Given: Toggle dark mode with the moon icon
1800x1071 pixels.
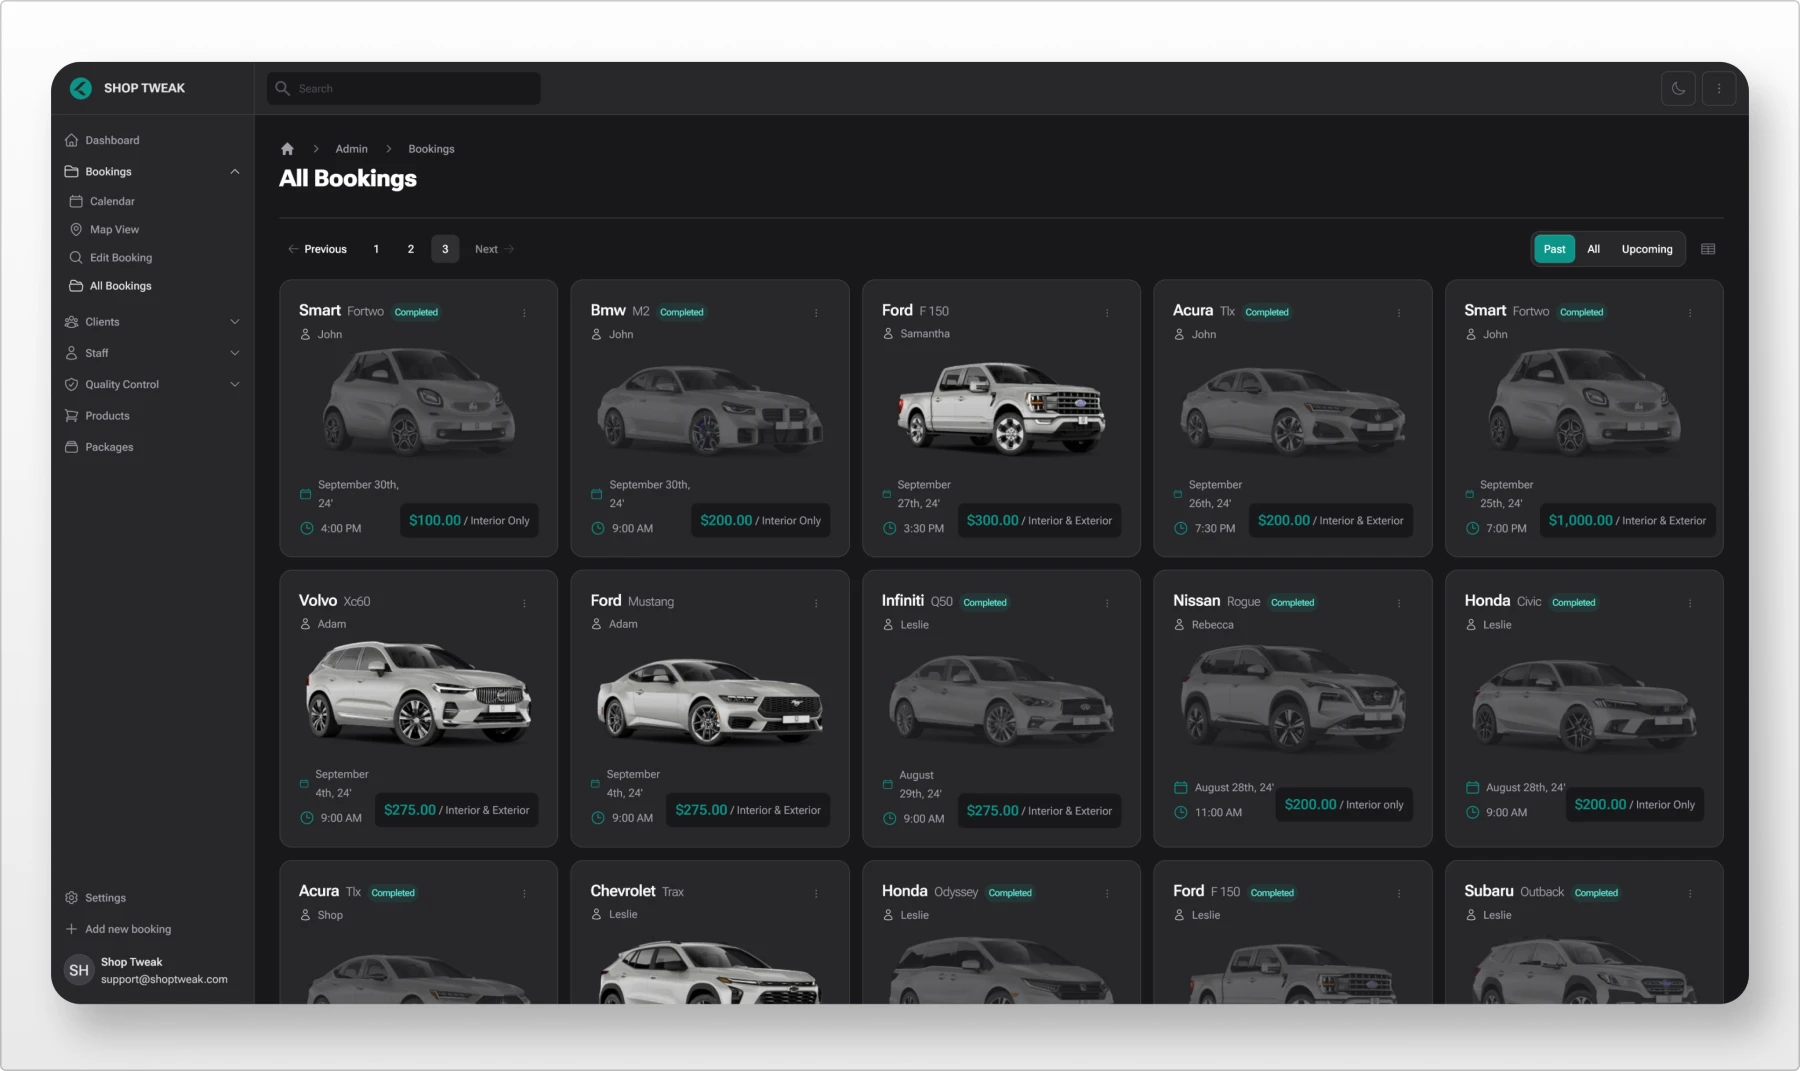Looking at the screenshot, I should (1678, 88).
